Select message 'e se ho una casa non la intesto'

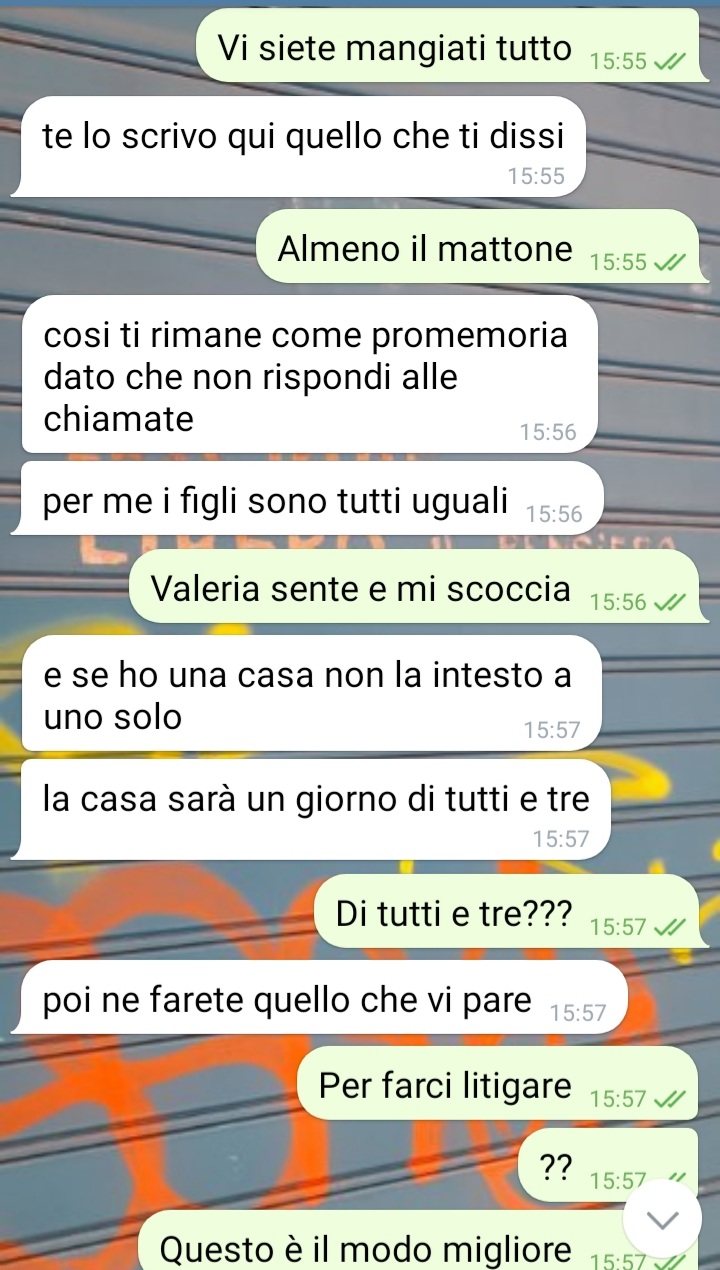(x=310, y=693)
